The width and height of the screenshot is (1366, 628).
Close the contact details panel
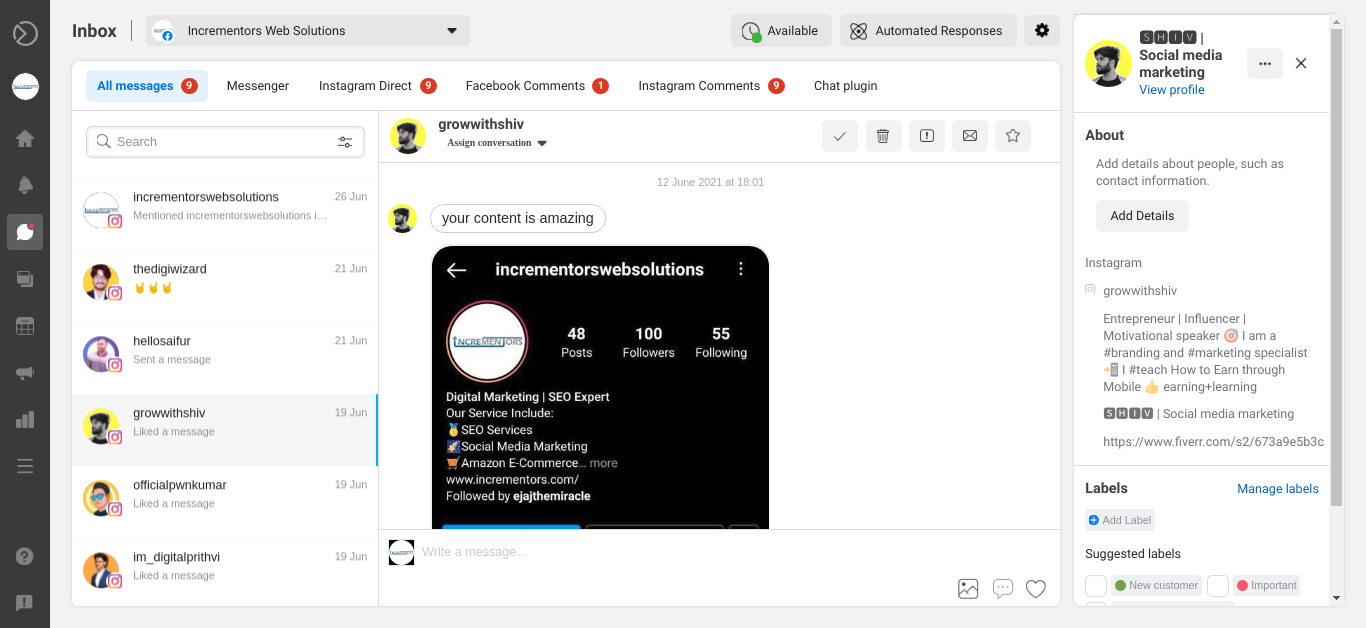point(1301,63)
